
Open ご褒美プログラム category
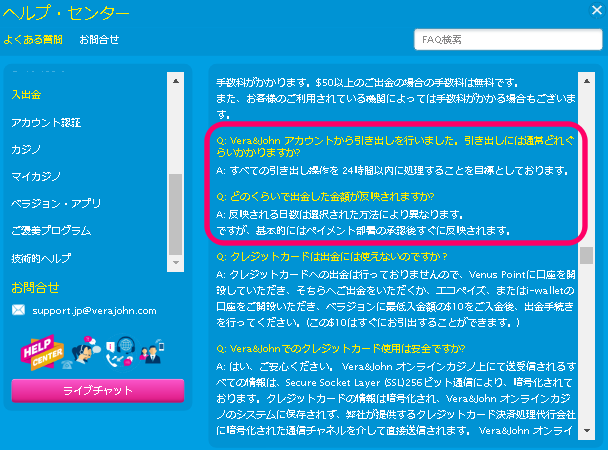pyautogui.click(x=51, y=231)
